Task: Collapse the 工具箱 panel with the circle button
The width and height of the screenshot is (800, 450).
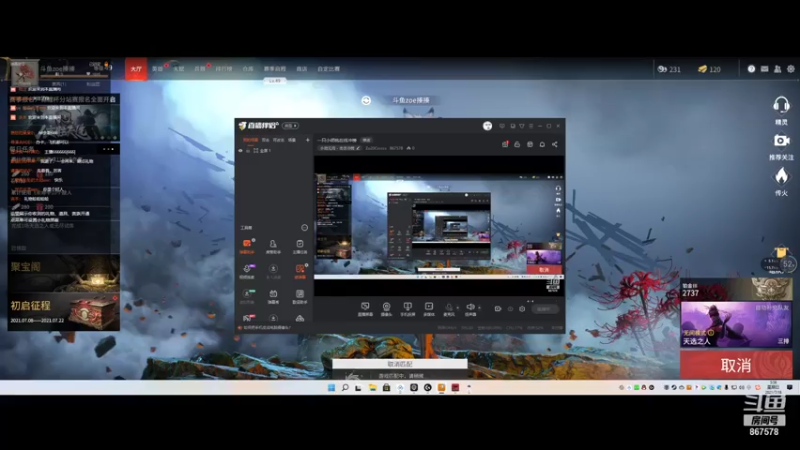Action: point(305,228)
